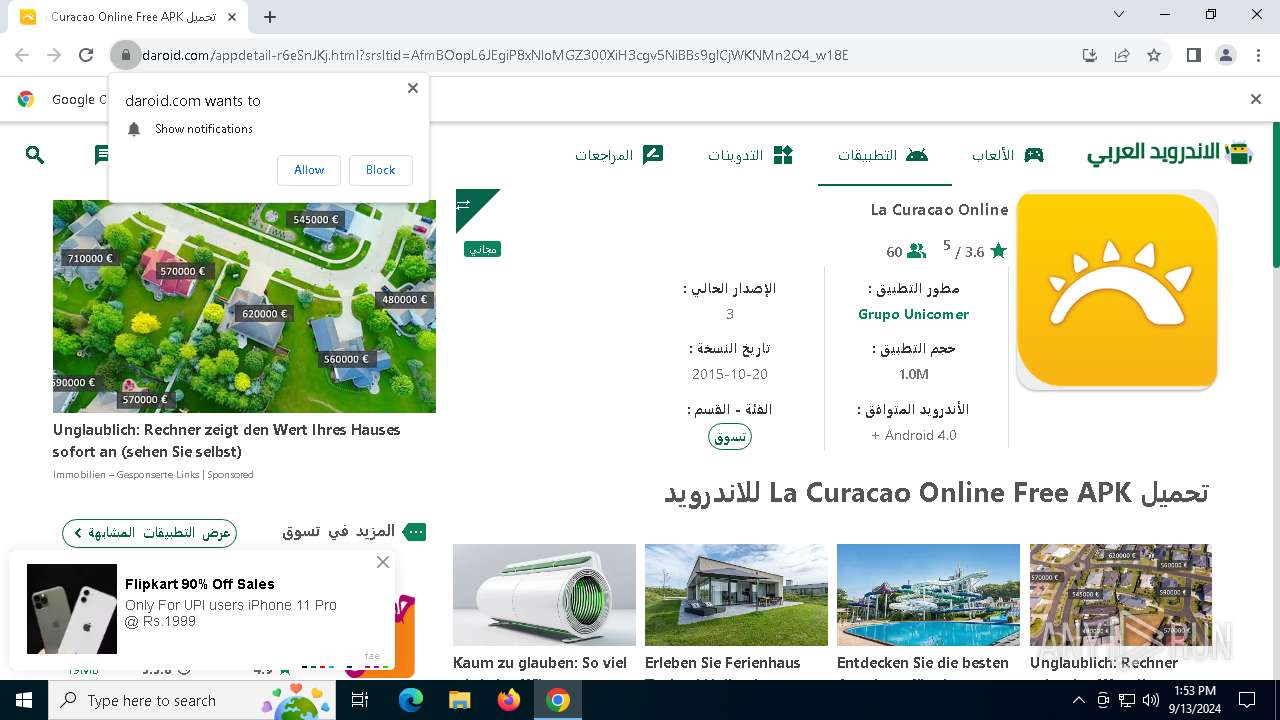
Task: Open the المراجعات reviews menu
Action: click(x=619, y=155)
